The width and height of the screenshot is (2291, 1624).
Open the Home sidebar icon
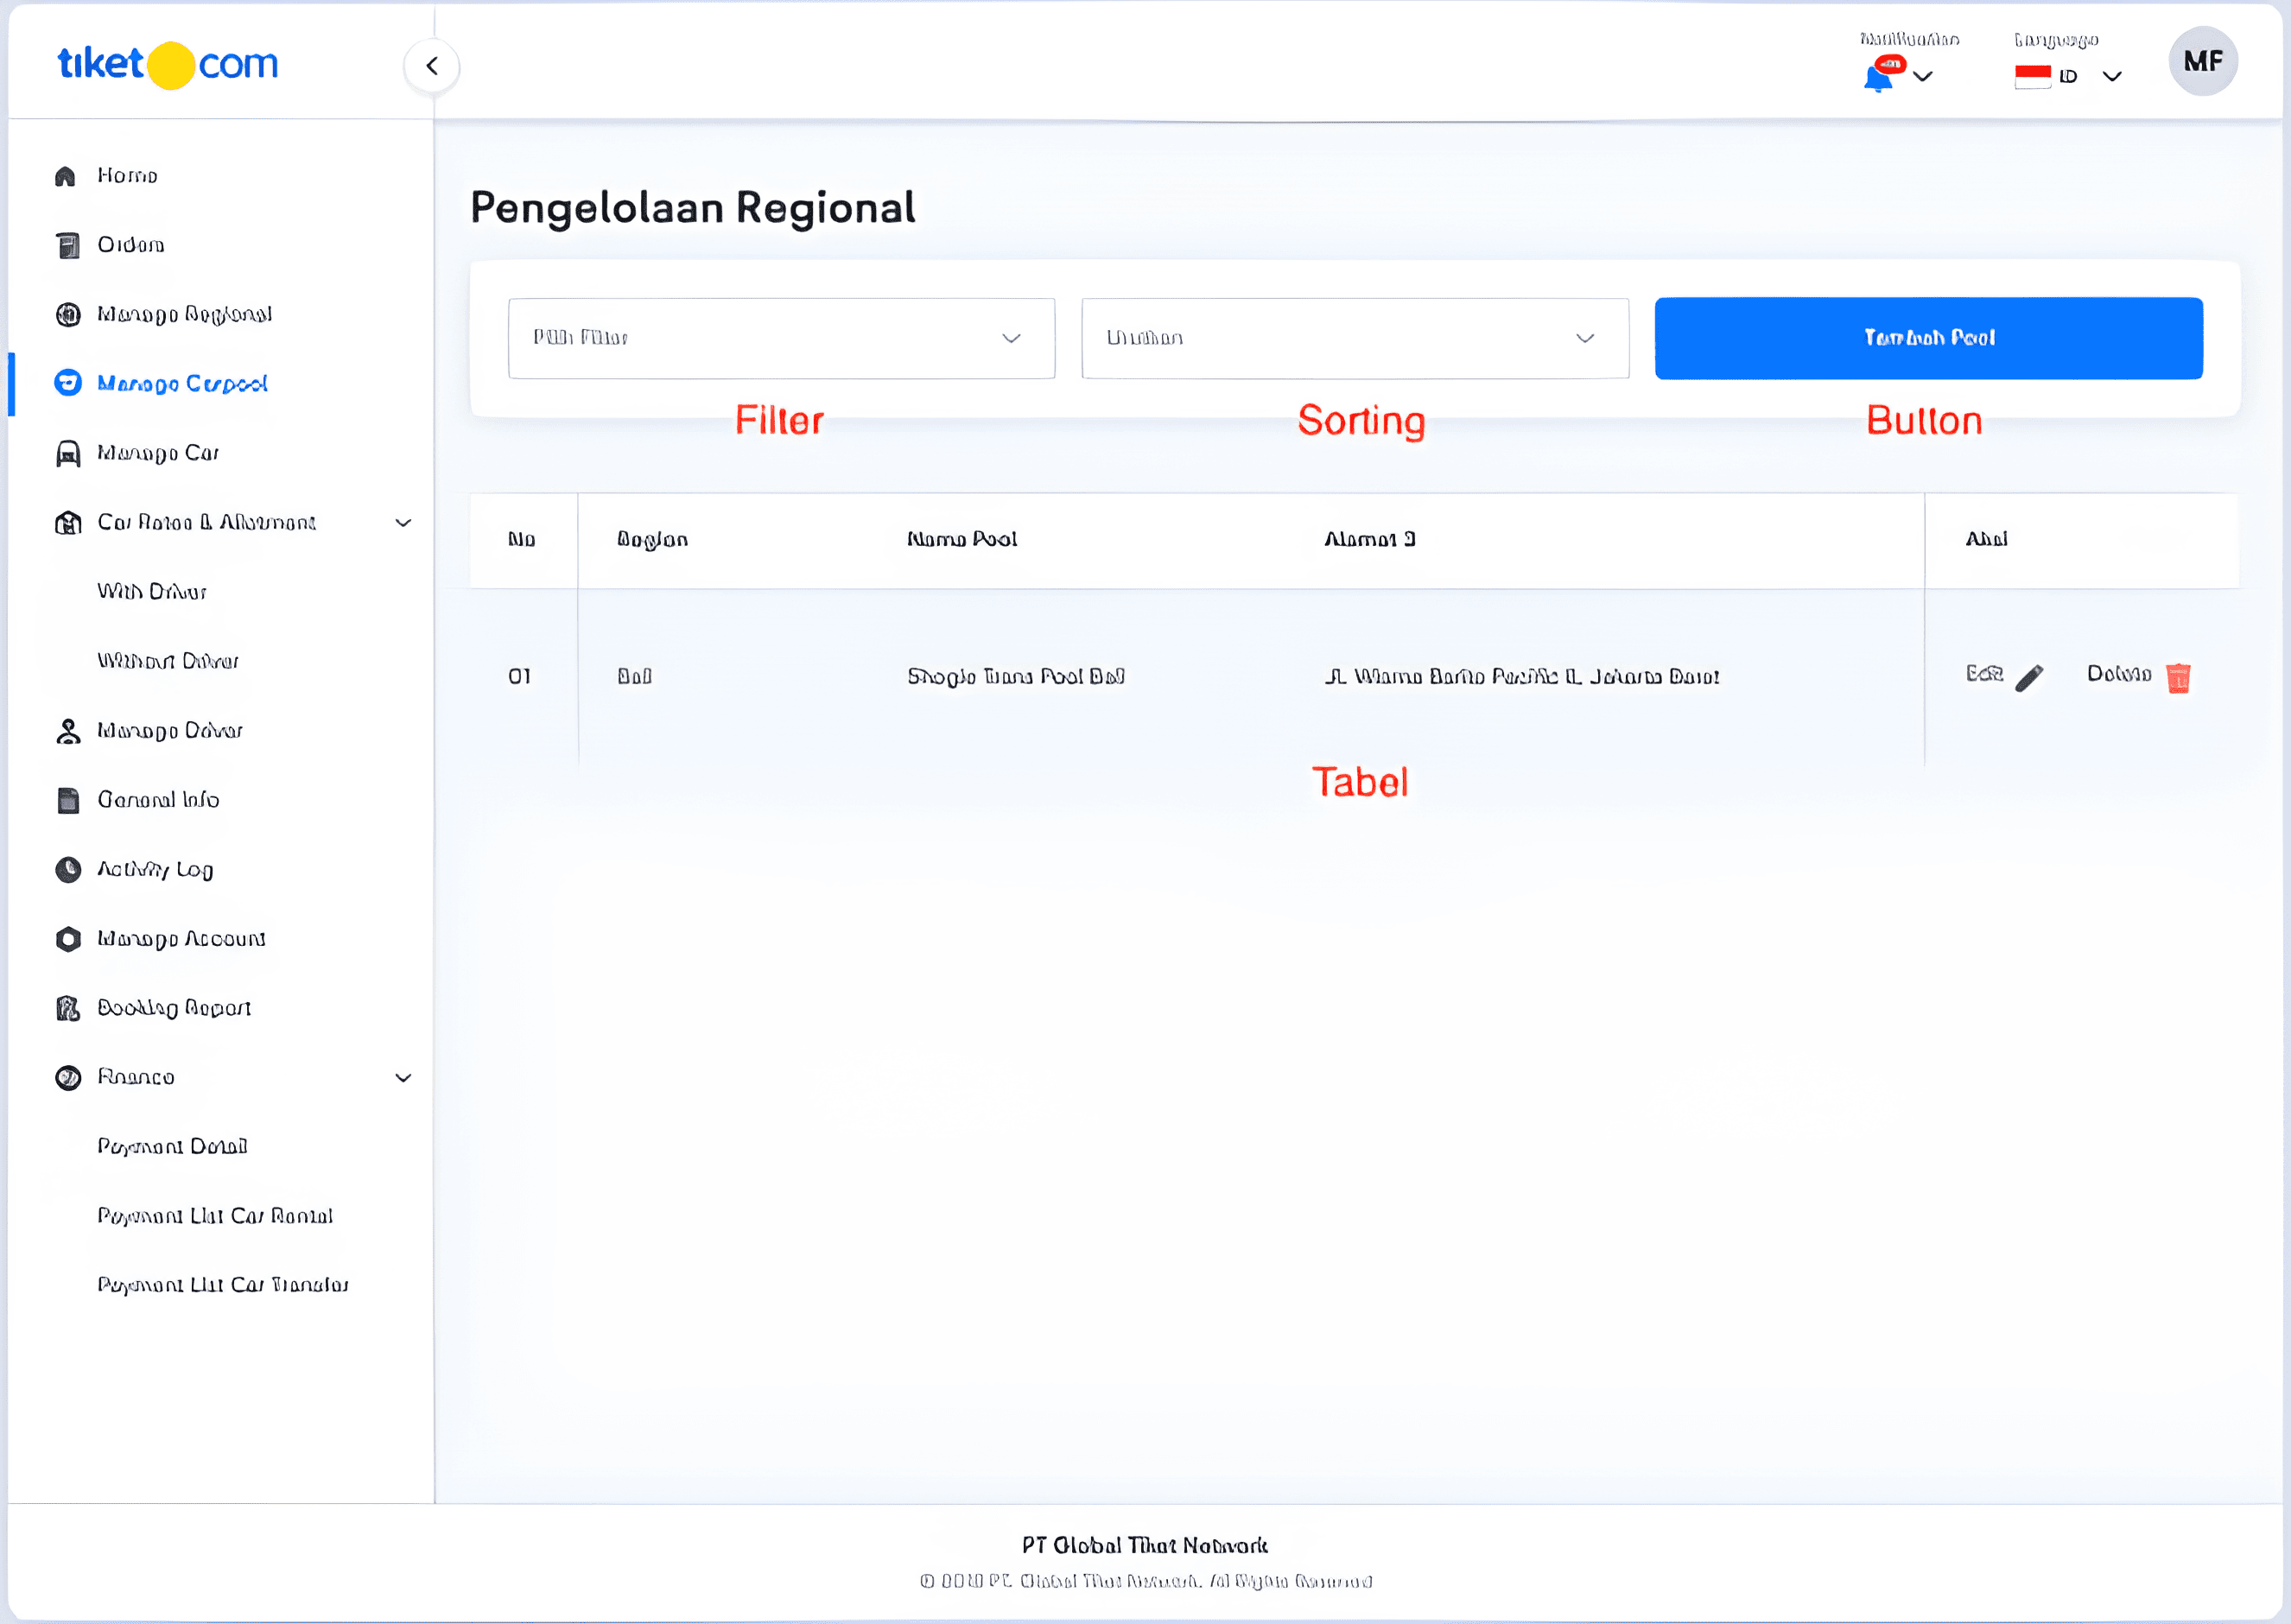click(x=66, y=174)
